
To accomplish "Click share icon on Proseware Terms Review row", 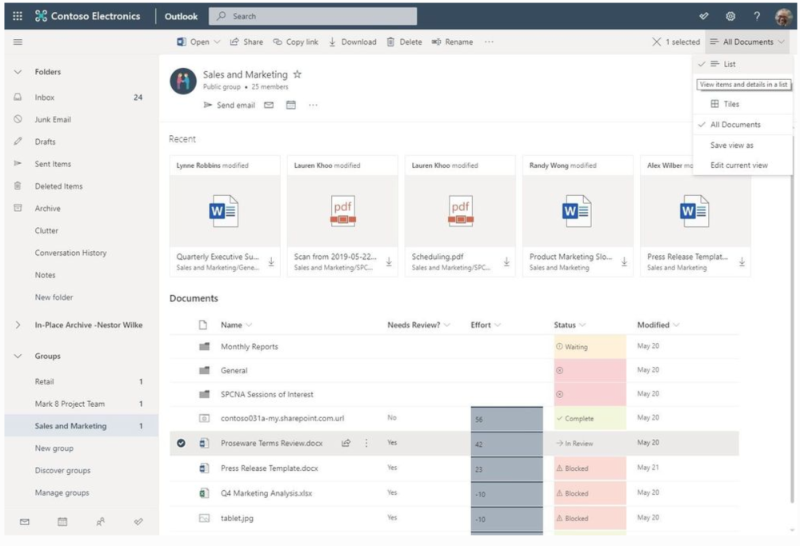I will tap(346, 443).
